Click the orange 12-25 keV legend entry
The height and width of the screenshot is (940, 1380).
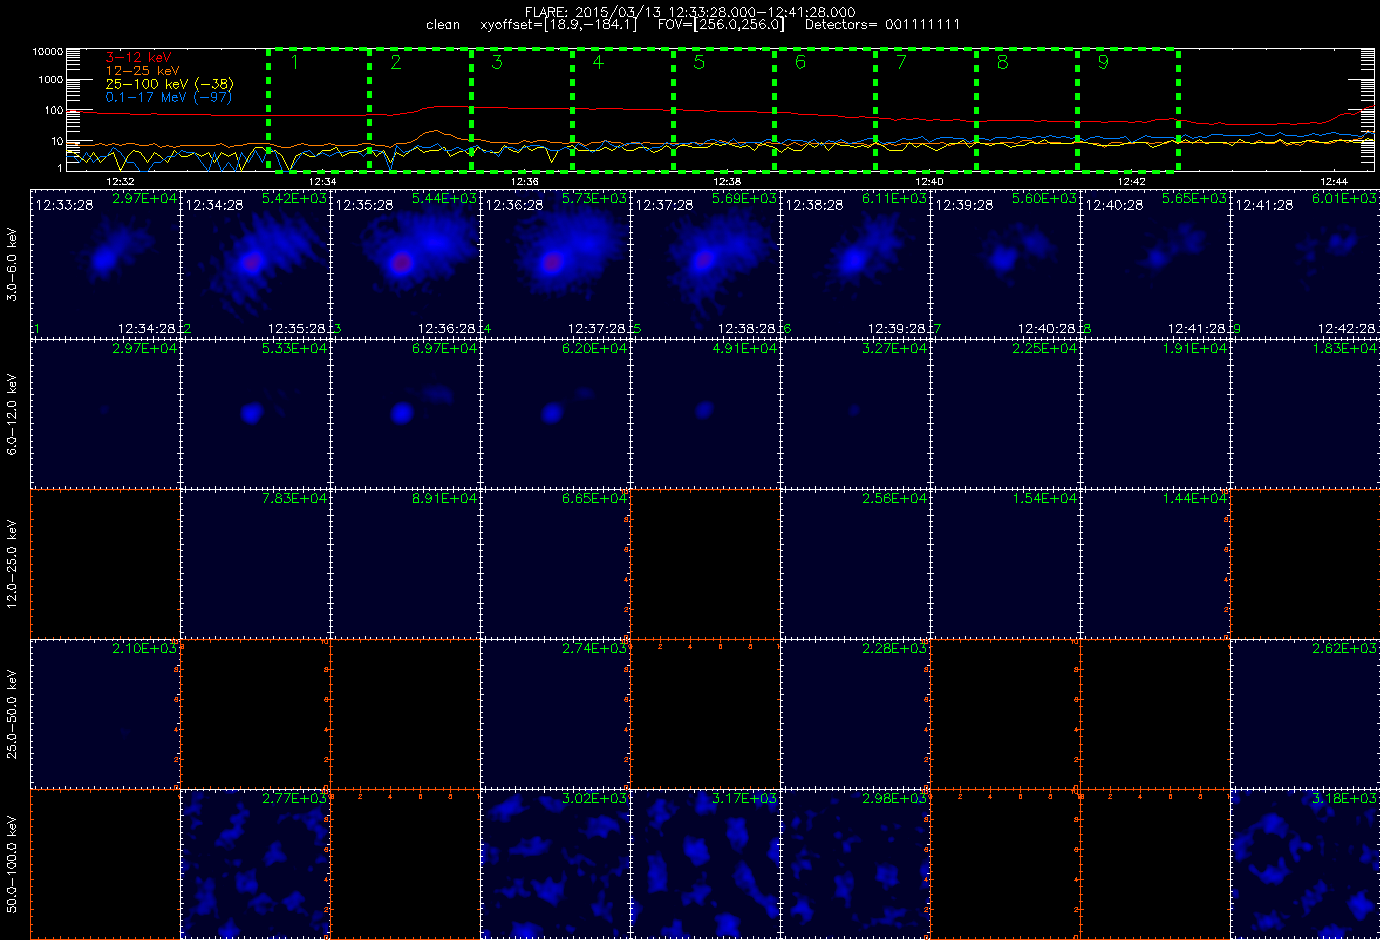(142, 71)
